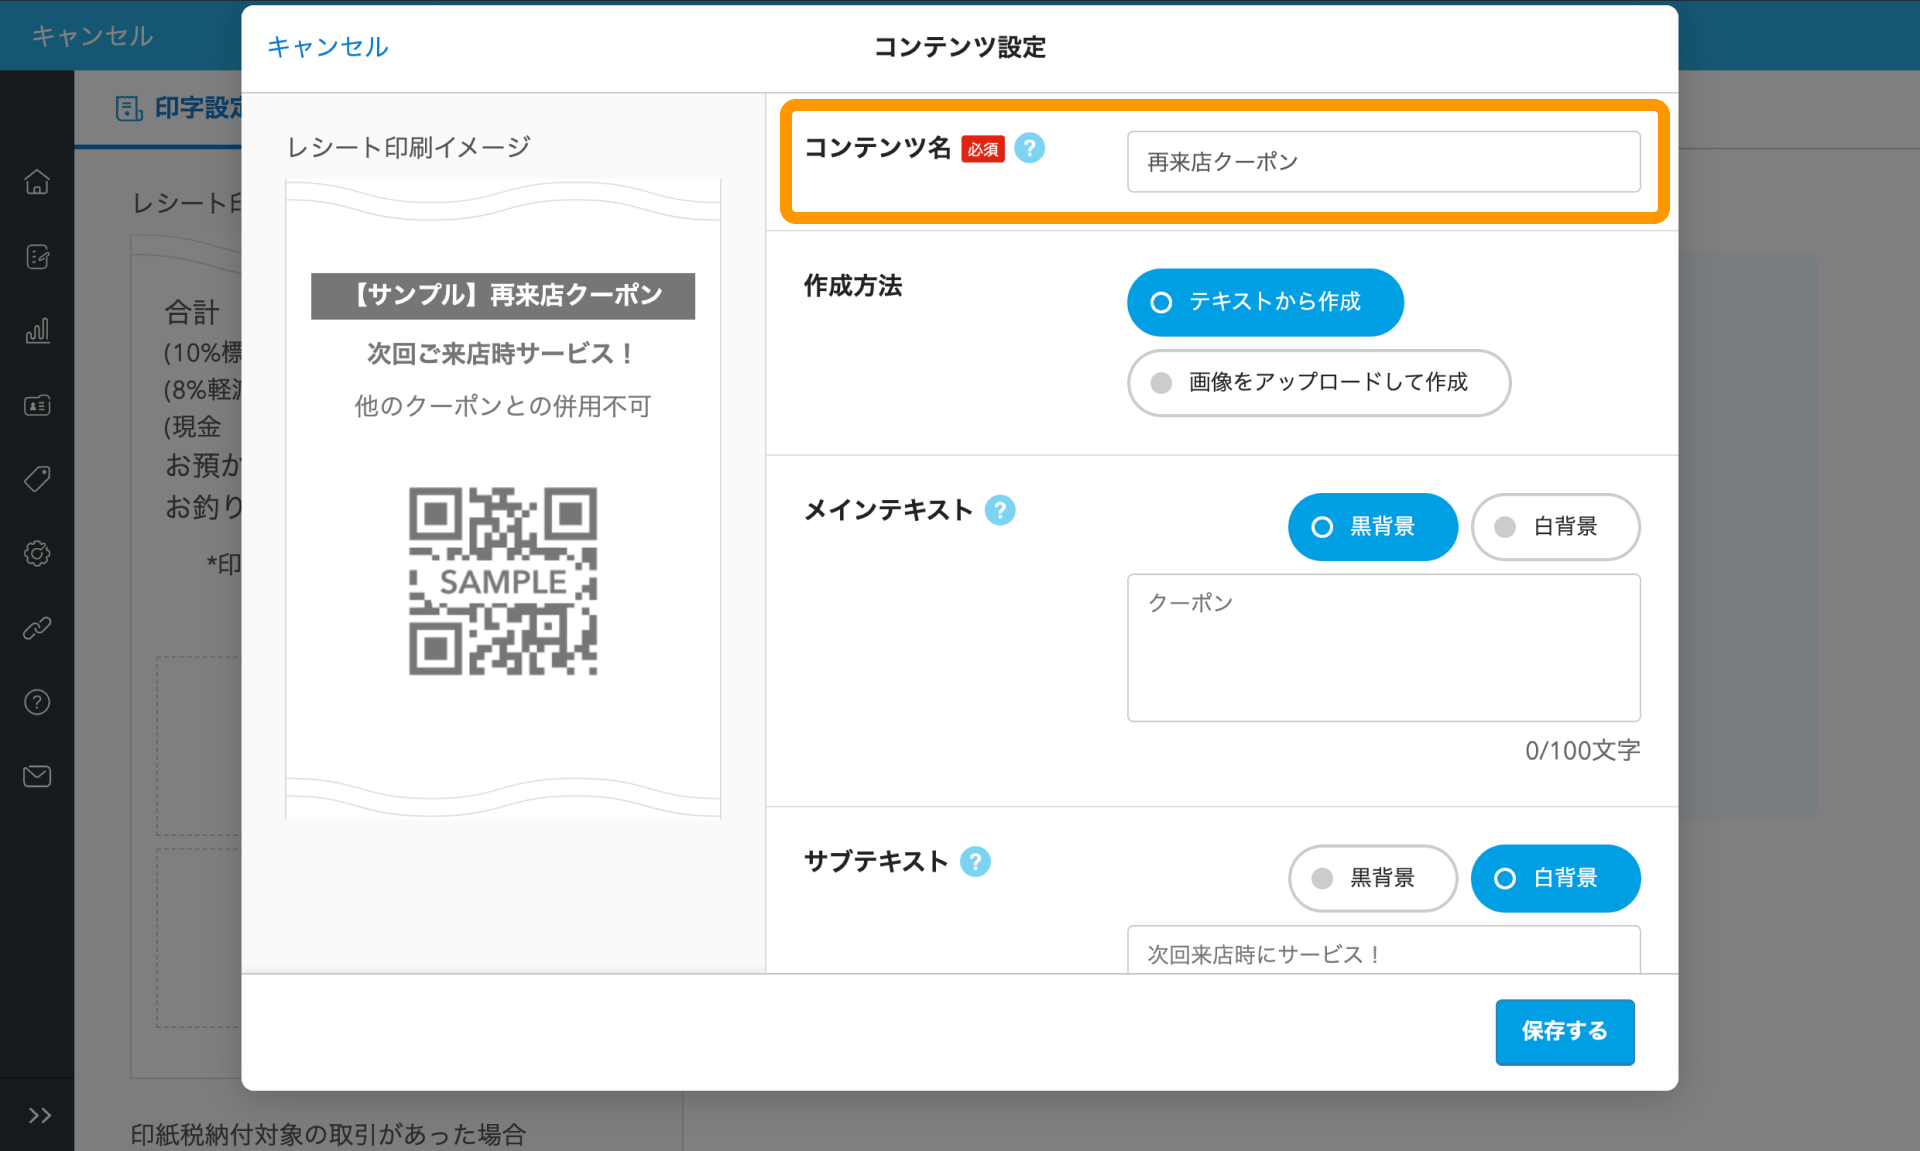Click the chain link icon in sidebar

37,628
